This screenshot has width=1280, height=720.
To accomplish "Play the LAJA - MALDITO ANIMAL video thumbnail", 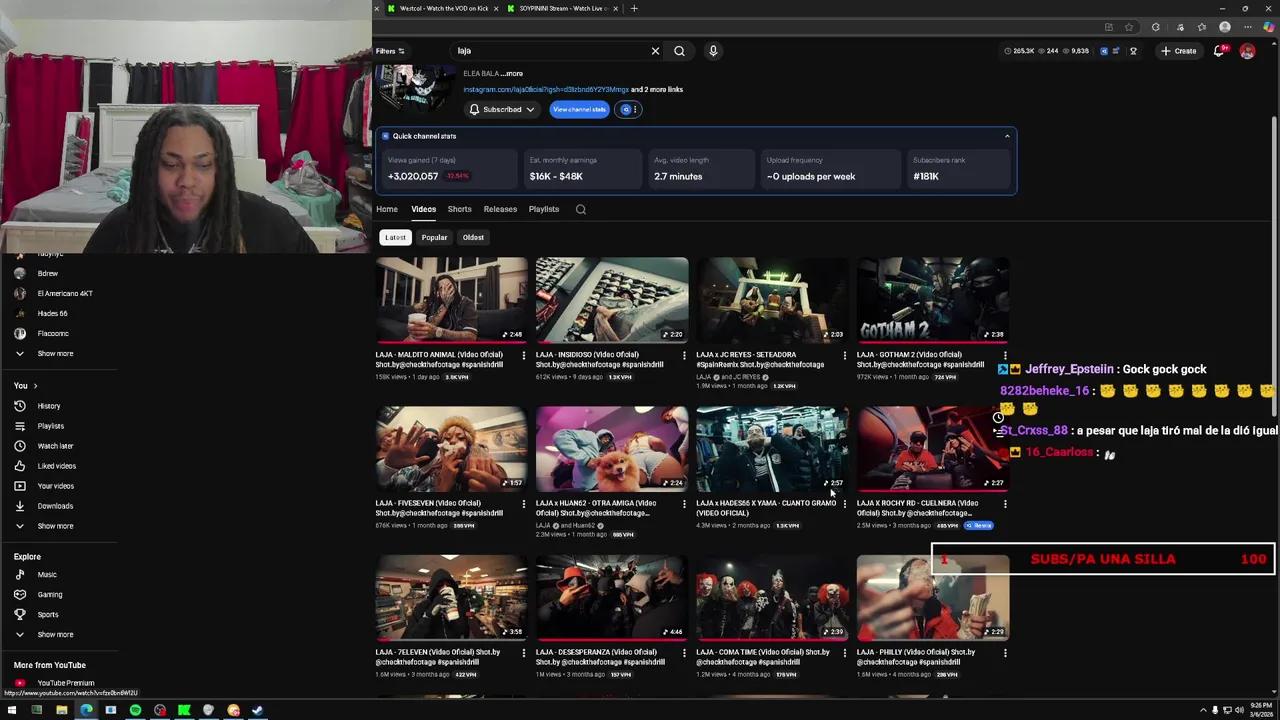I will 451,299.
